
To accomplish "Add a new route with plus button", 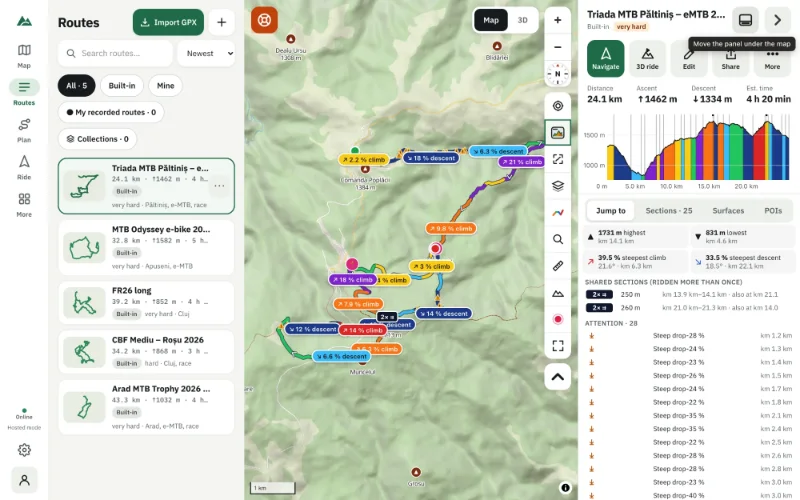I will pyautogui.click(x=221, y=22).
